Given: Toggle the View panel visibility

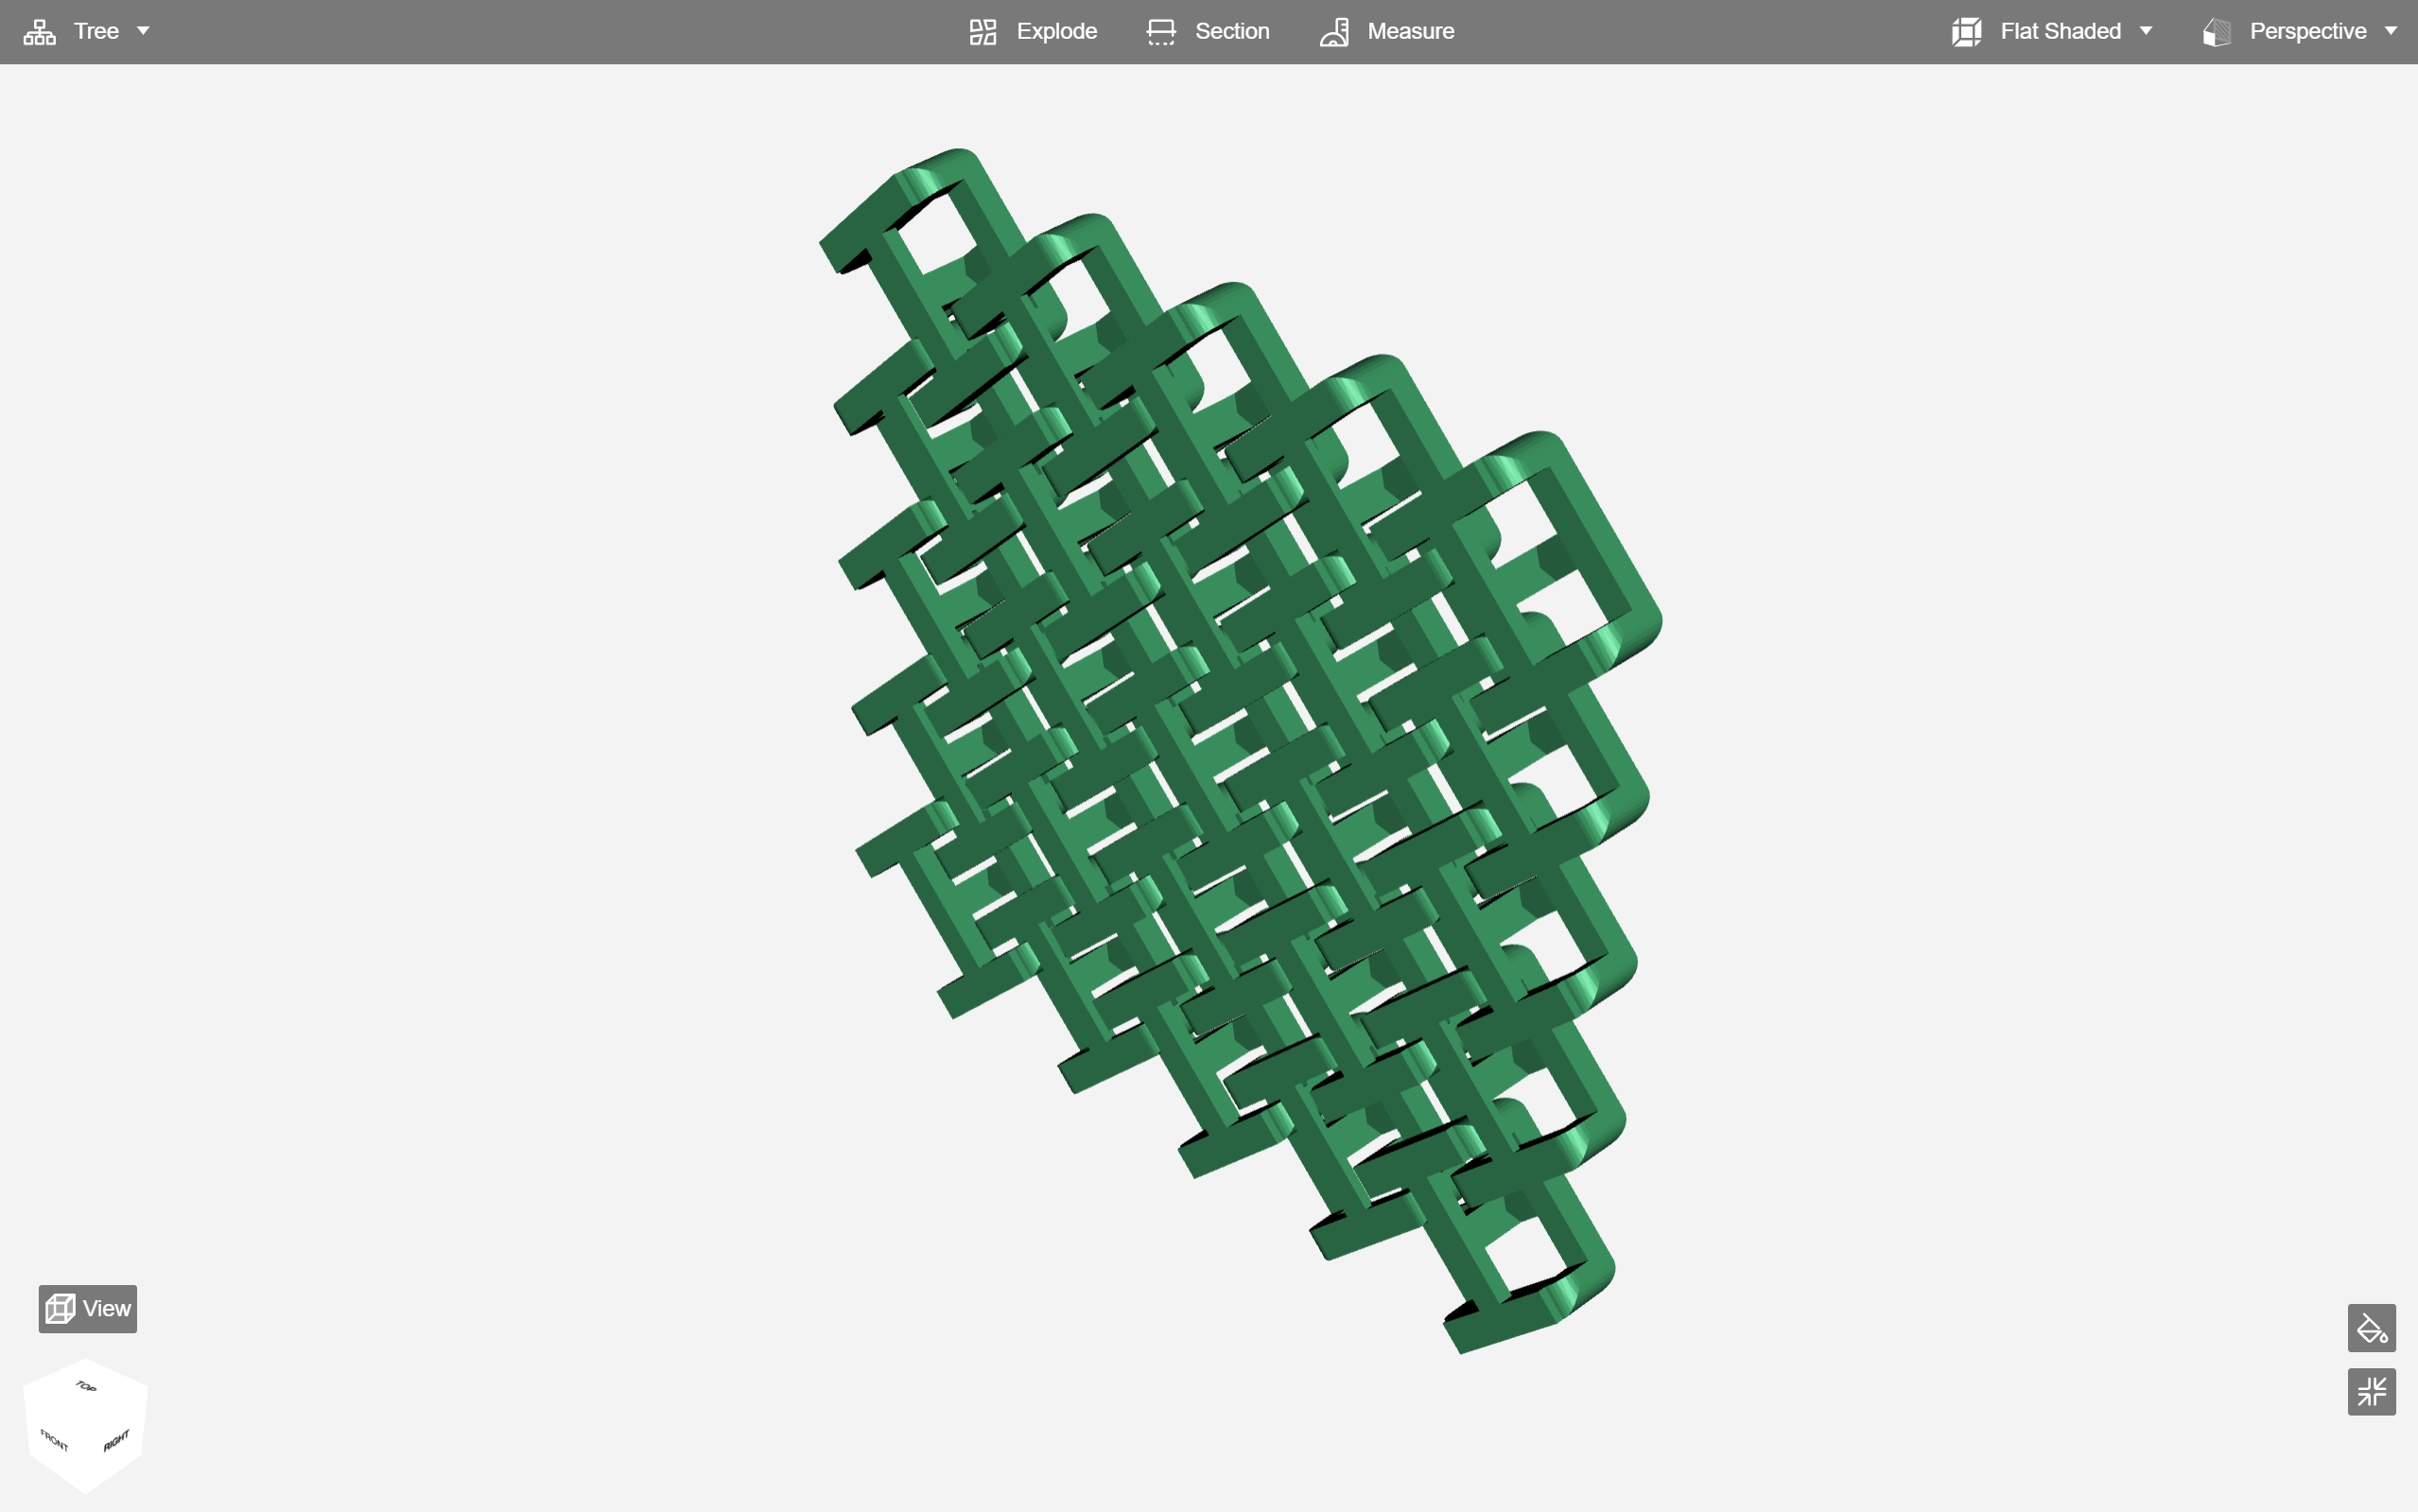Looking at the screenshot, I should click(x=87, y=1307).
